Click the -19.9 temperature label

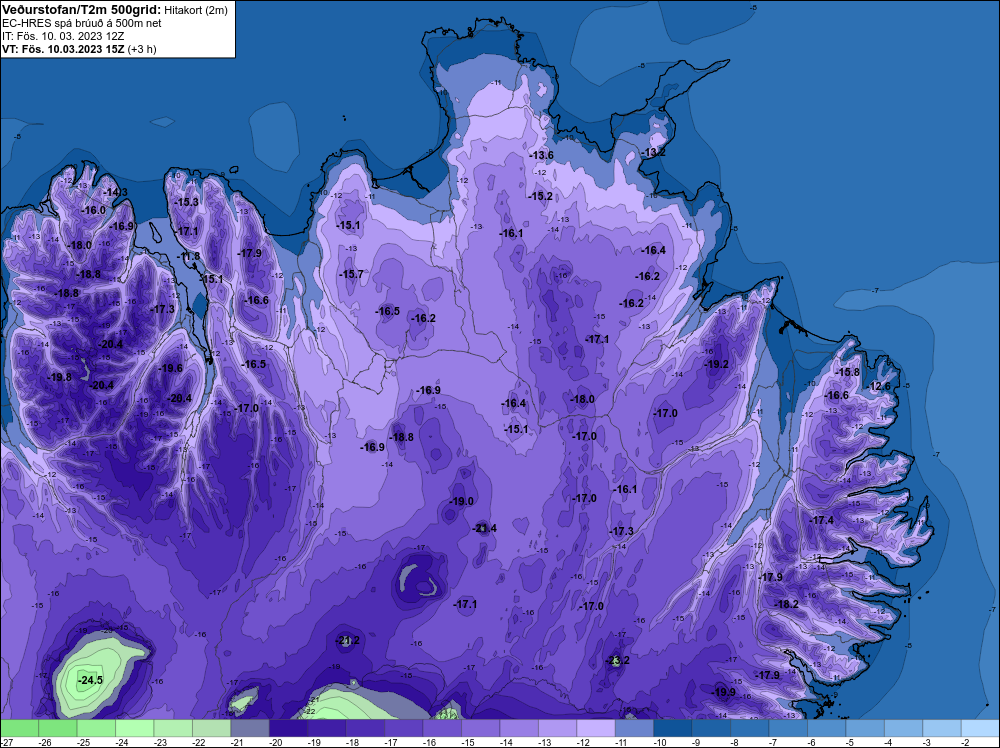click(723, 692)
